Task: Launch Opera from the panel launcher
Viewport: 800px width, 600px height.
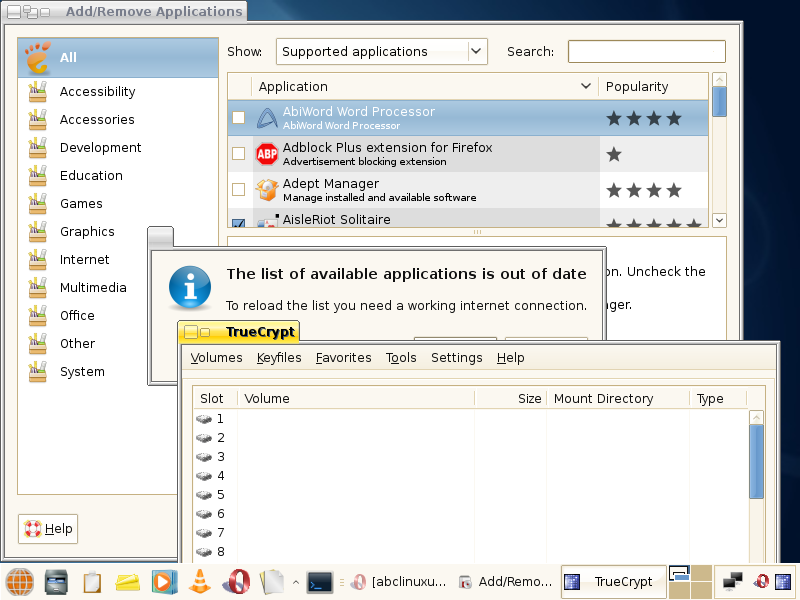Action: 236,582
